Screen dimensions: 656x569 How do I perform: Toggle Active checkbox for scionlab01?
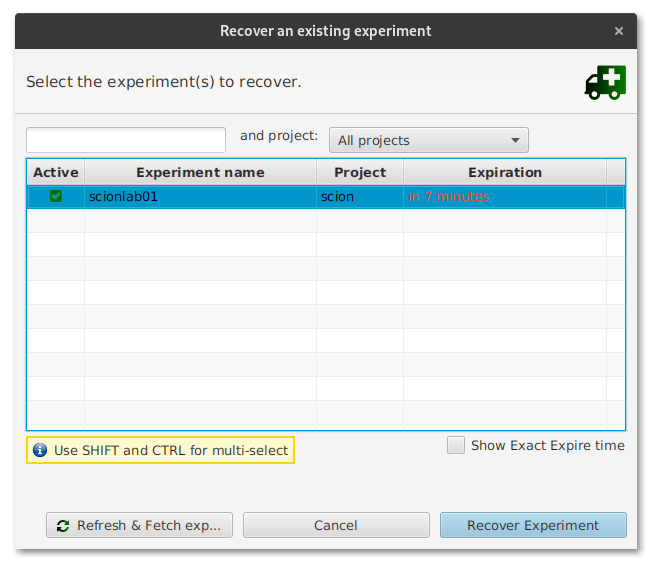56,196
